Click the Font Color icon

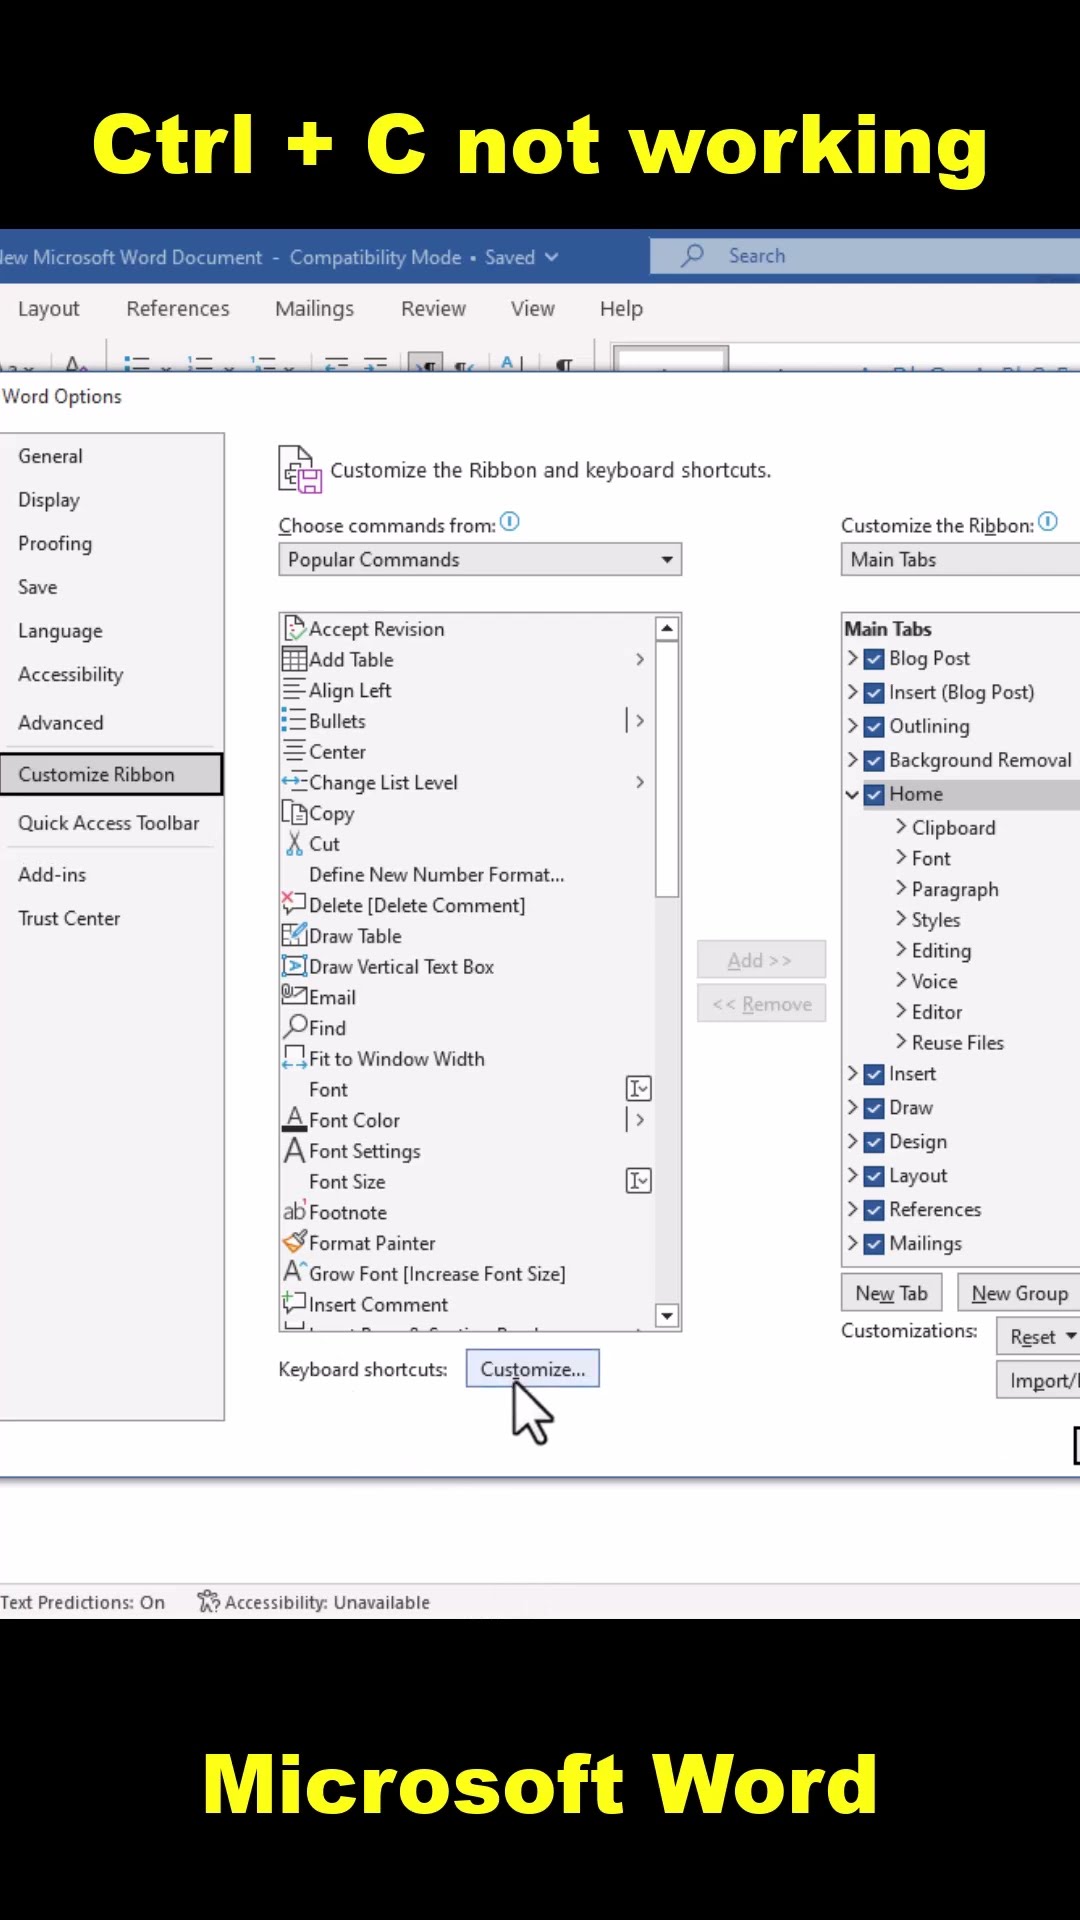click(x=294, y=1119)
